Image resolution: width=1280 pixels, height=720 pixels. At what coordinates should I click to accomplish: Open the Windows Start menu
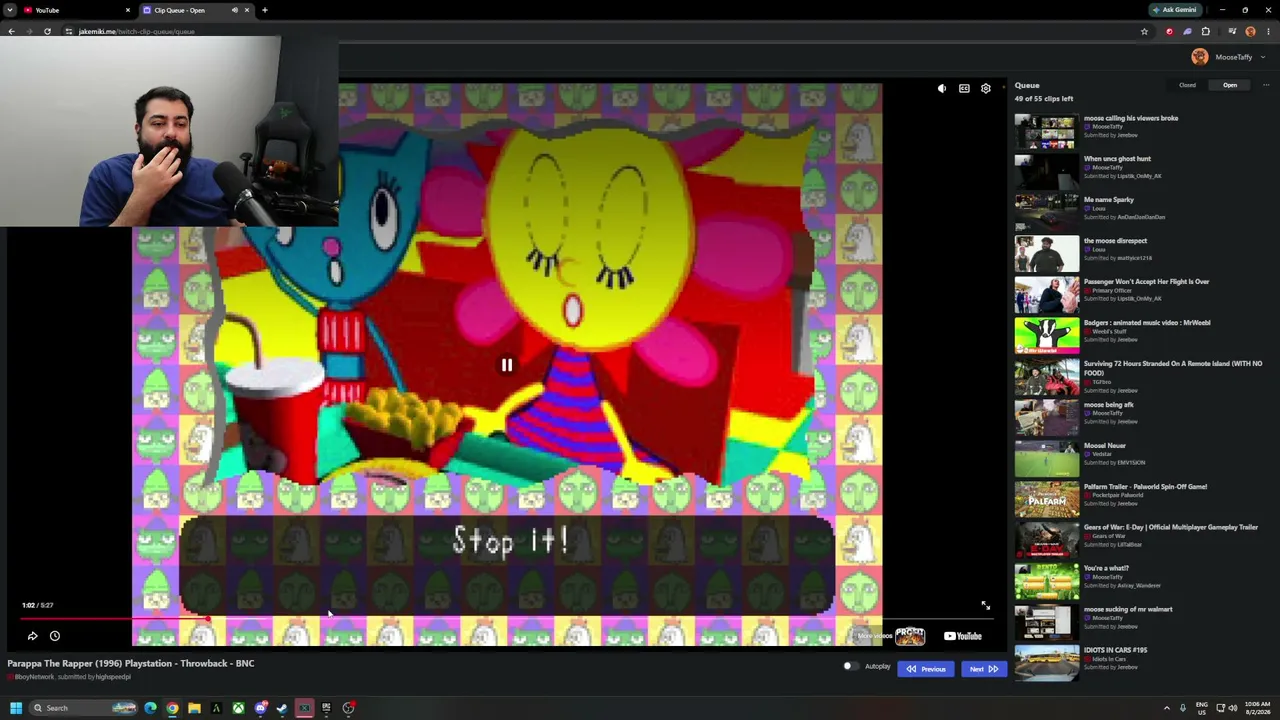tap(15, 708)
